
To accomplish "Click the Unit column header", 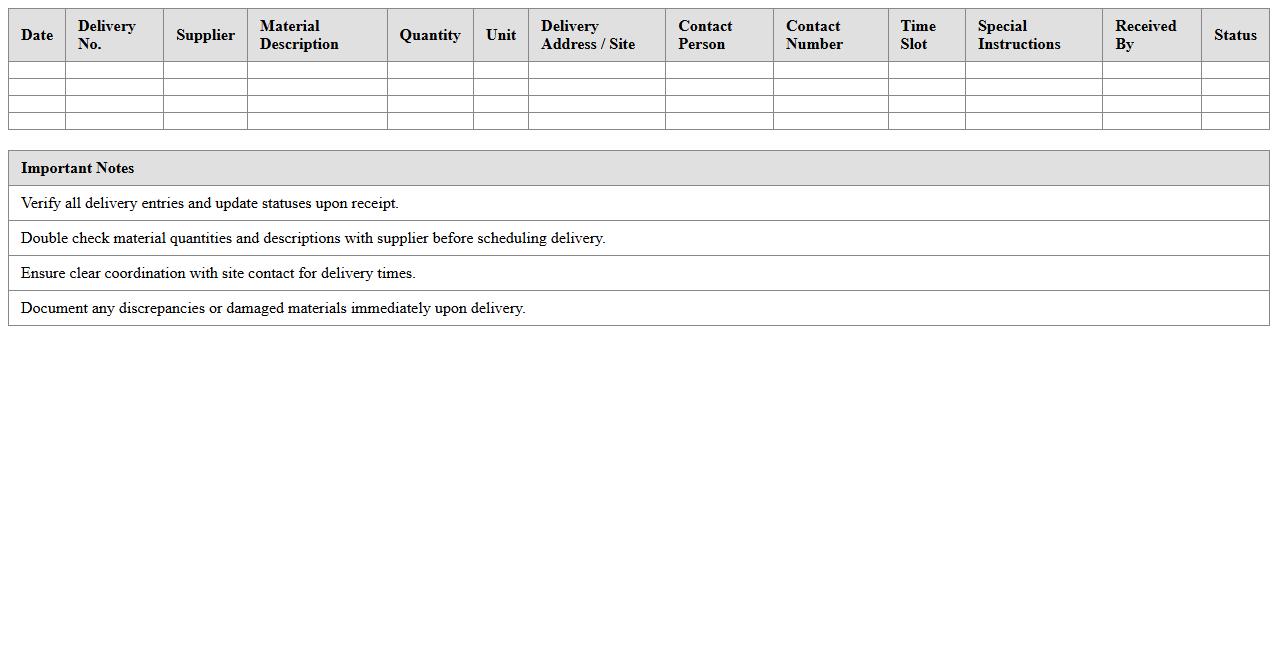I will coord(500,35).
